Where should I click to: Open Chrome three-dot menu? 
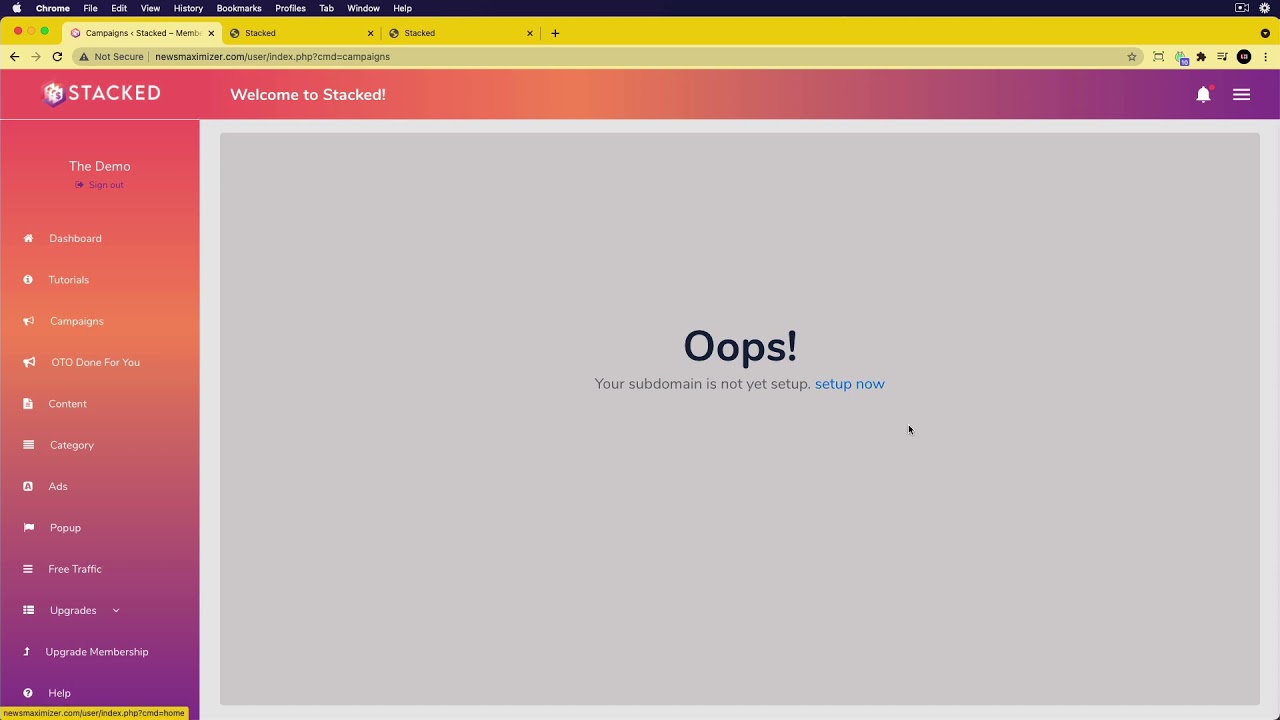coord(1265,57)
